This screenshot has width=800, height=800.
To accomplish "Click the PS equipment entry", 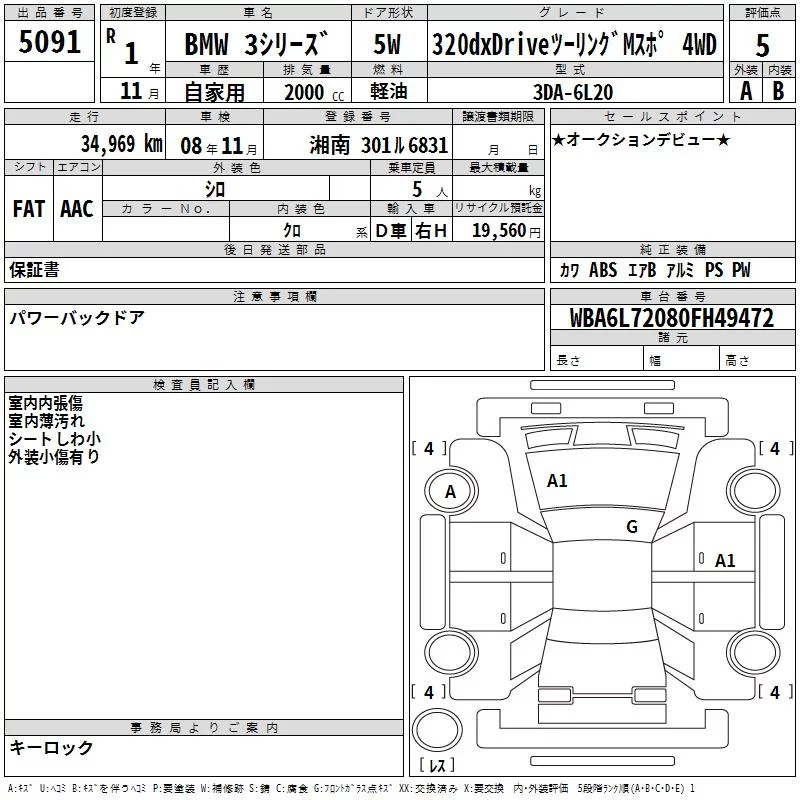I will pos(714,269).
